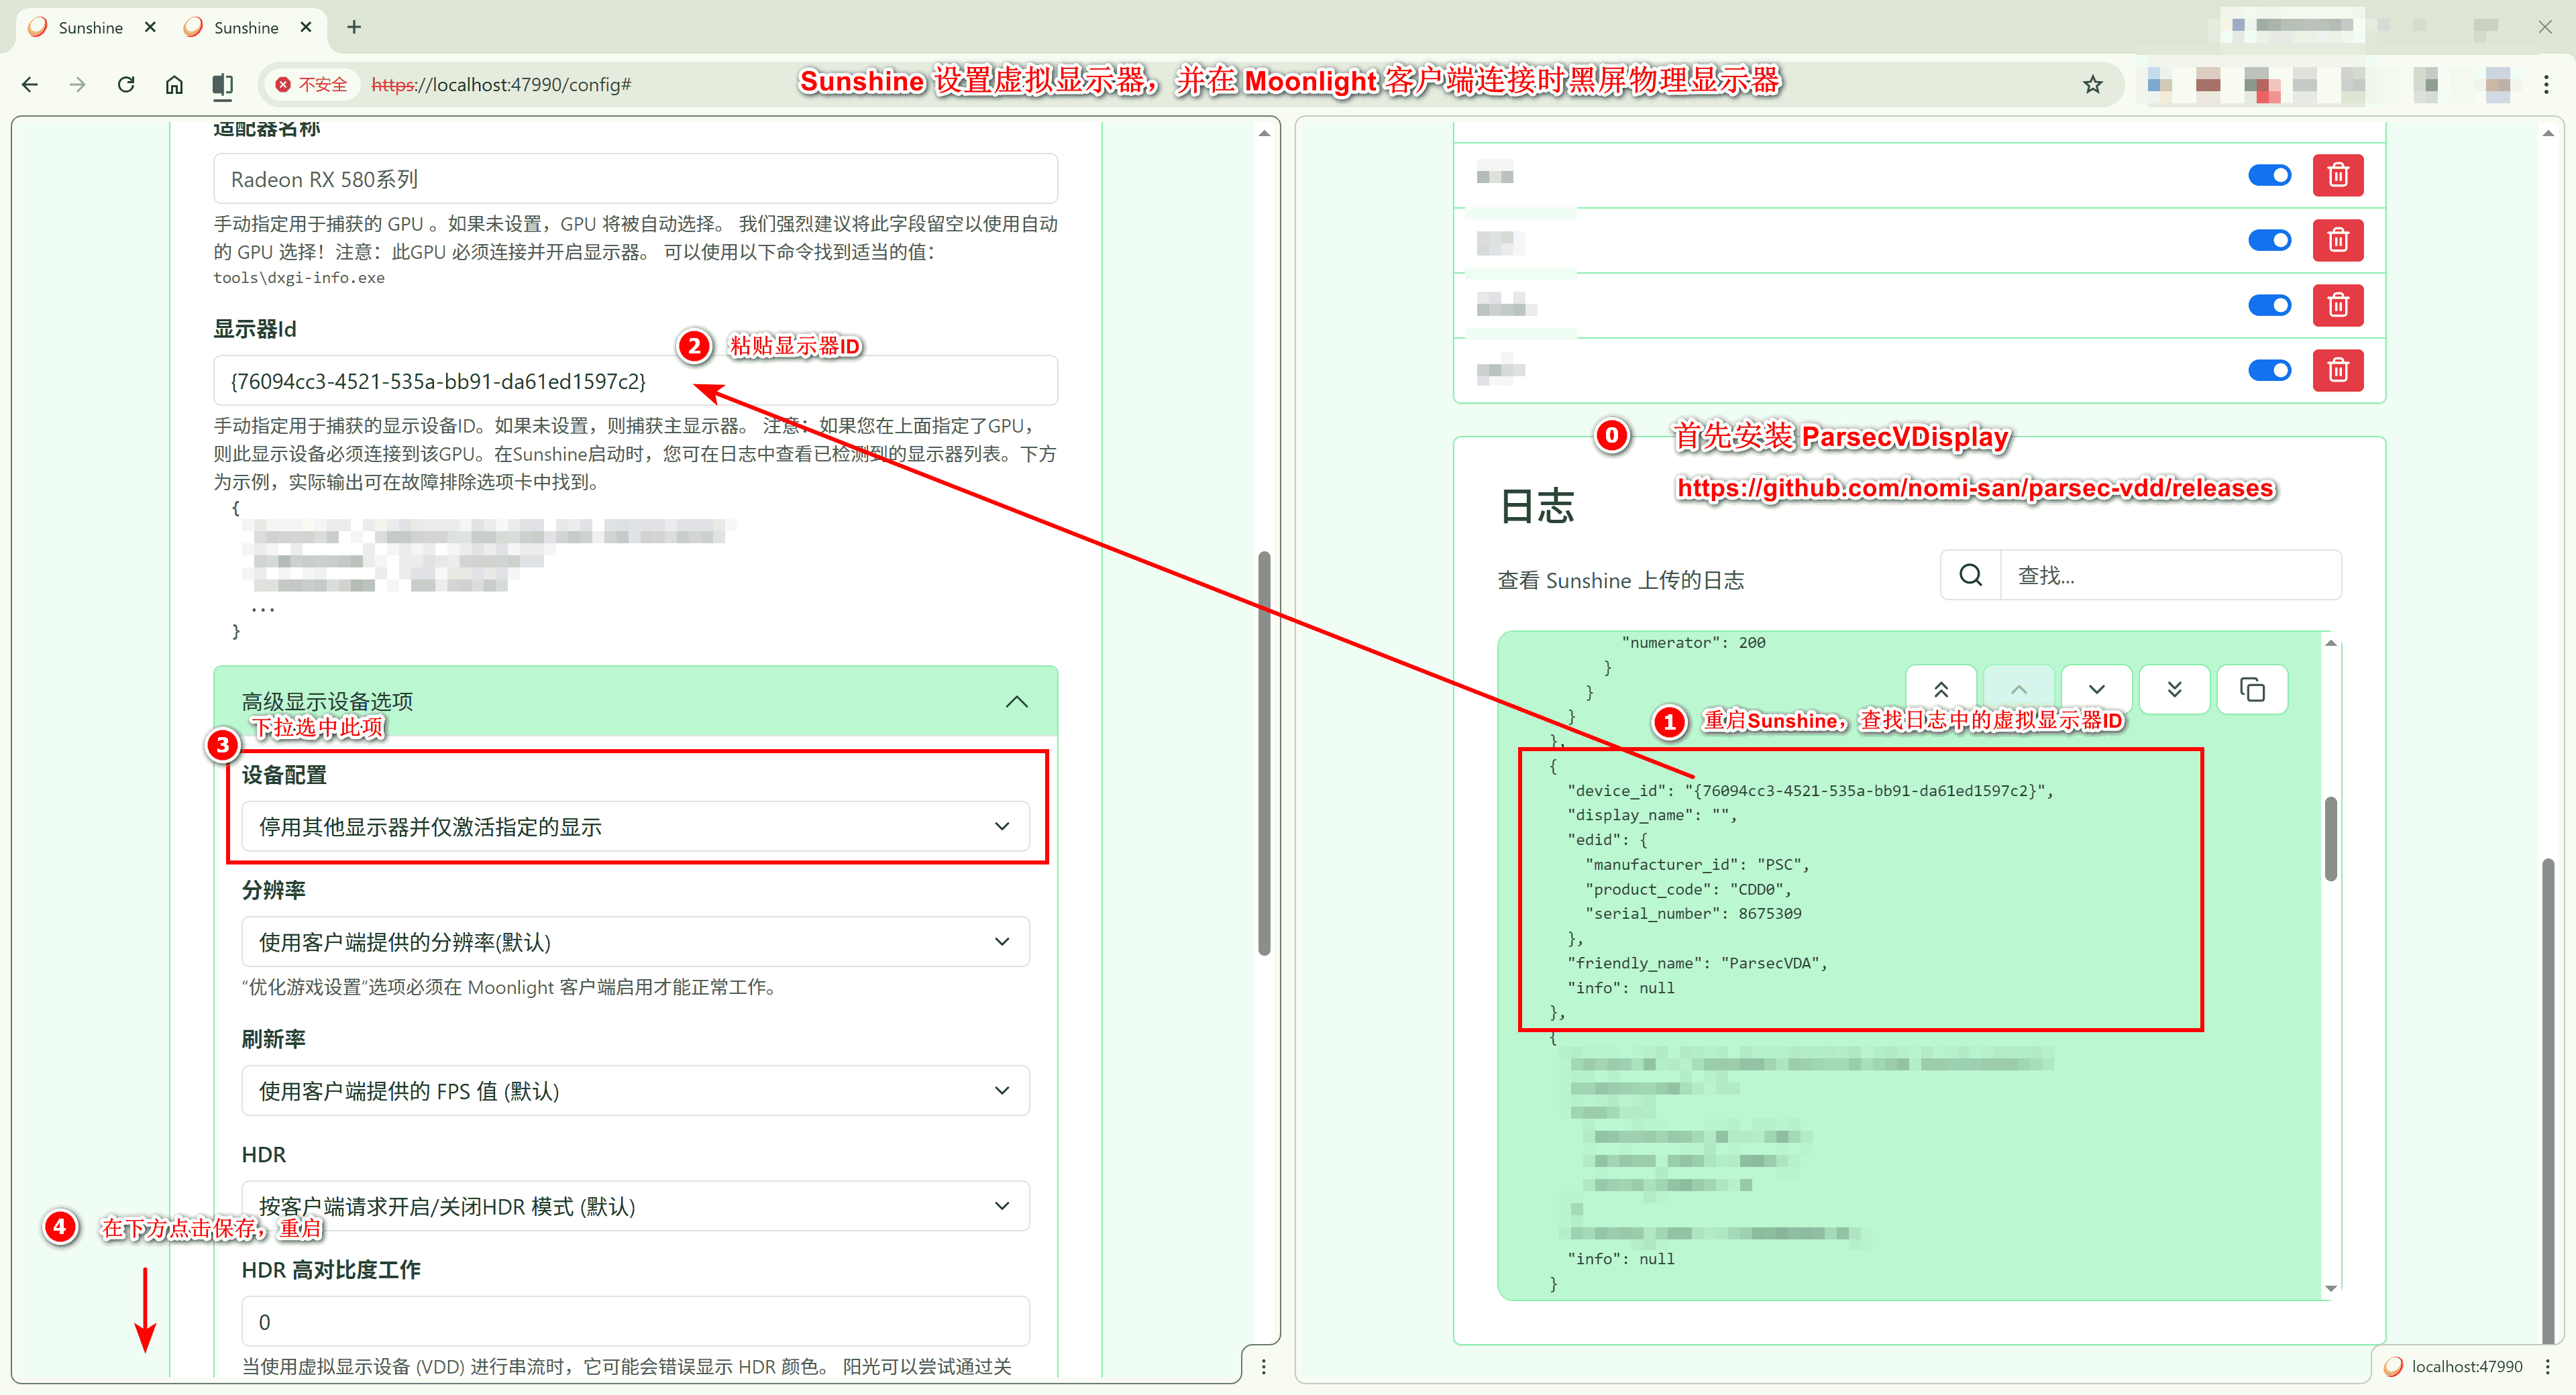The width and height of the screenshot is (2576, 1395).
Task: Toggle the switch in third application row
Action: pos(2269,305)
